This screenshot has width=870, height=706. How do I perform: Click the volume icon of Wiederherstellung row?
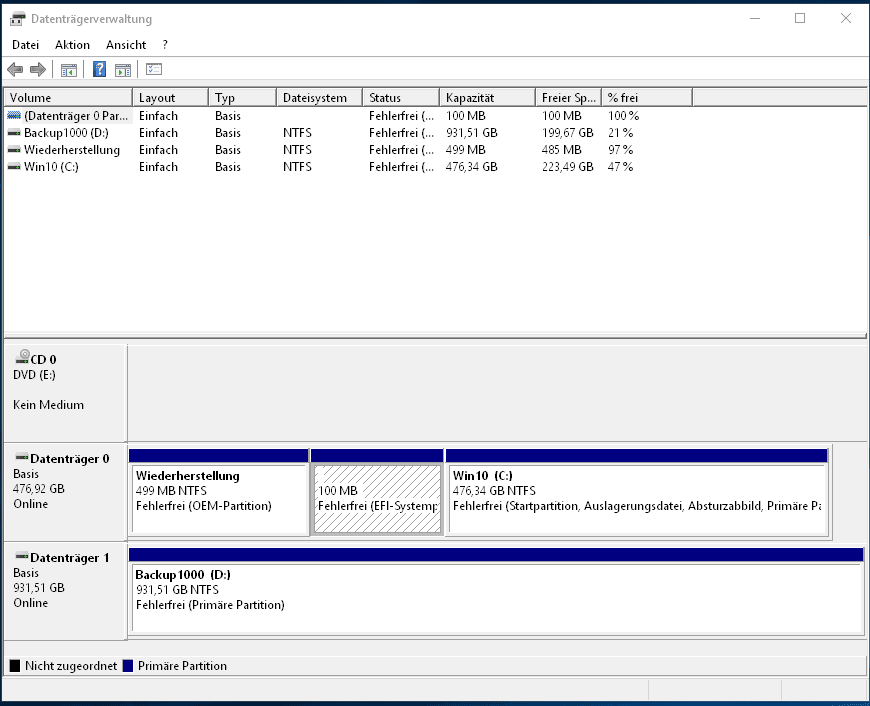pyautogui.click(x=14, y=150)
